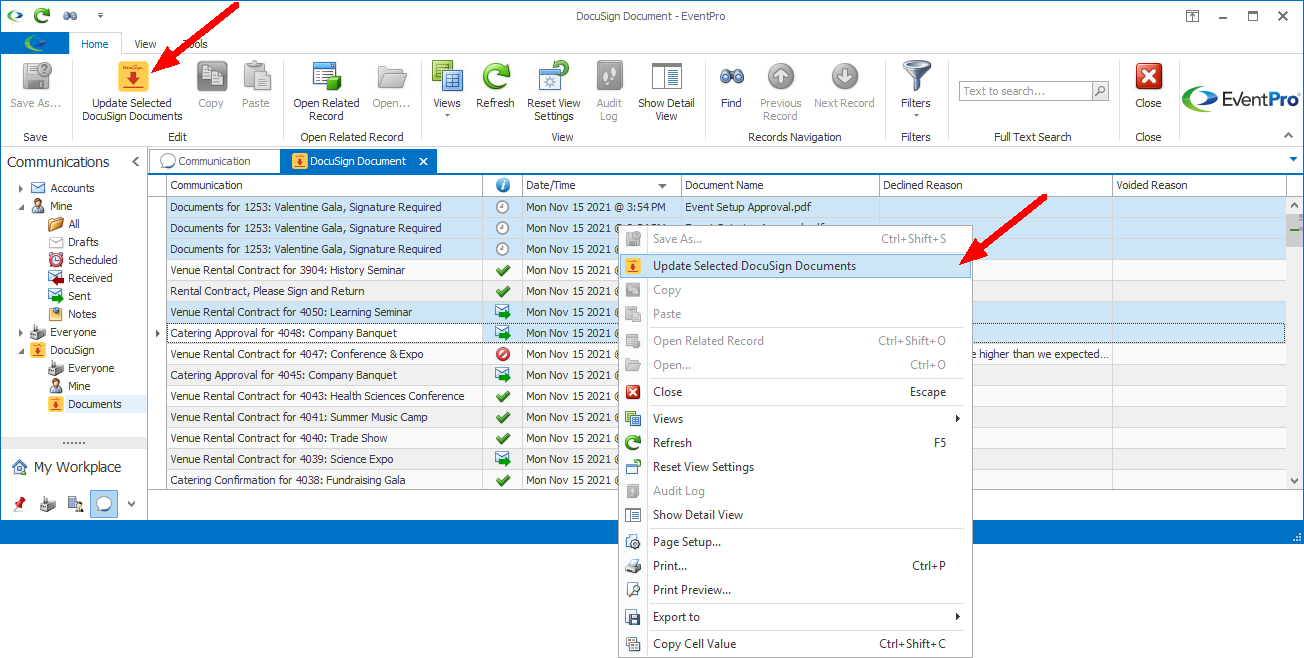1304x658 pixels.
Task: Click the Find binoculars button
Action: point(731,86)
